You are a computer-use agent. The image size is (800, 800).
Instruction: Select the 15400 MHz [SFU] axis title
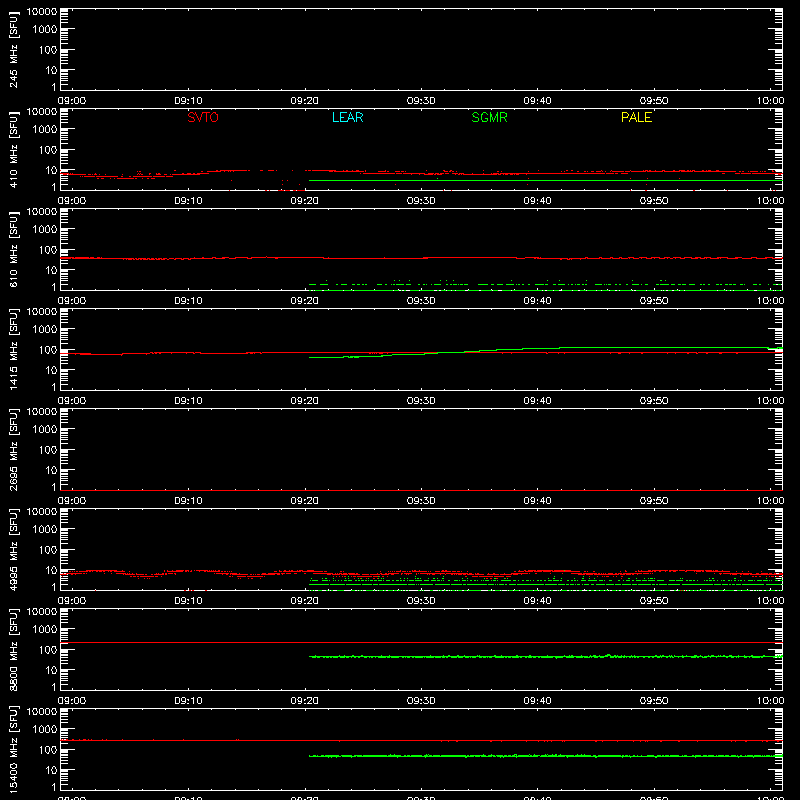click(13, 749)
